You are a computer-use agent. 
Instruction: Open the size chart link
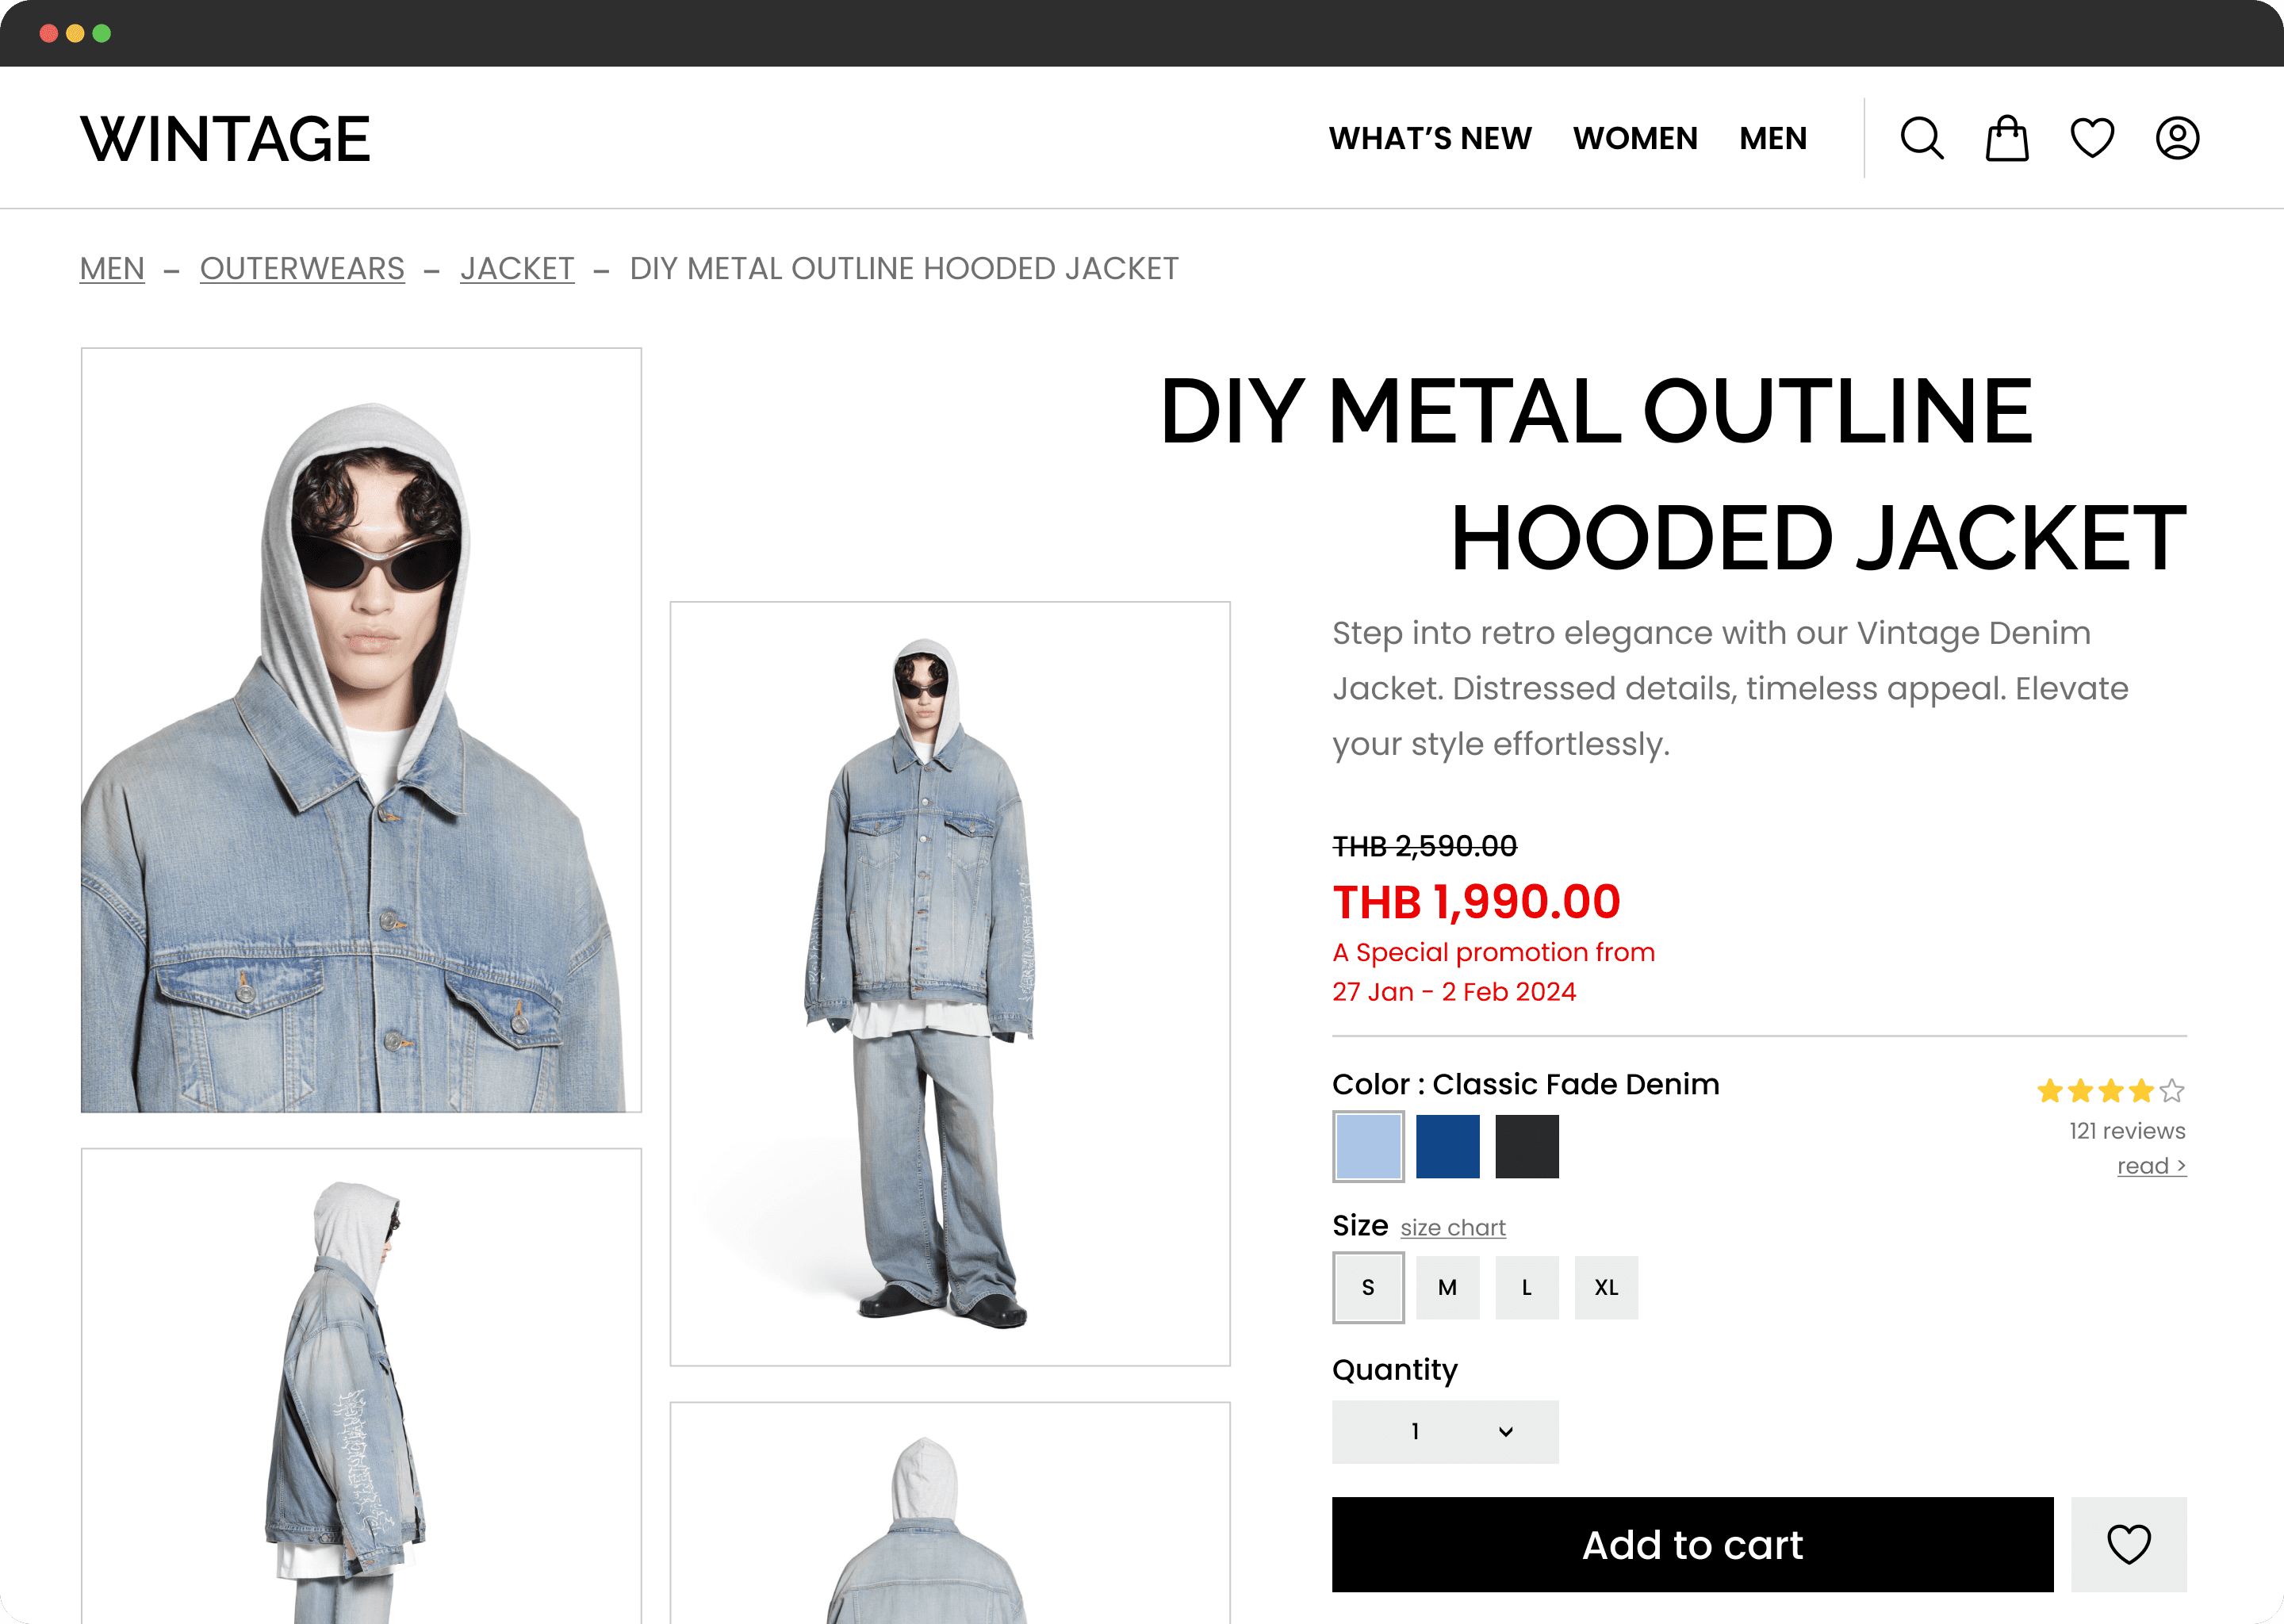(1453, 1227)
